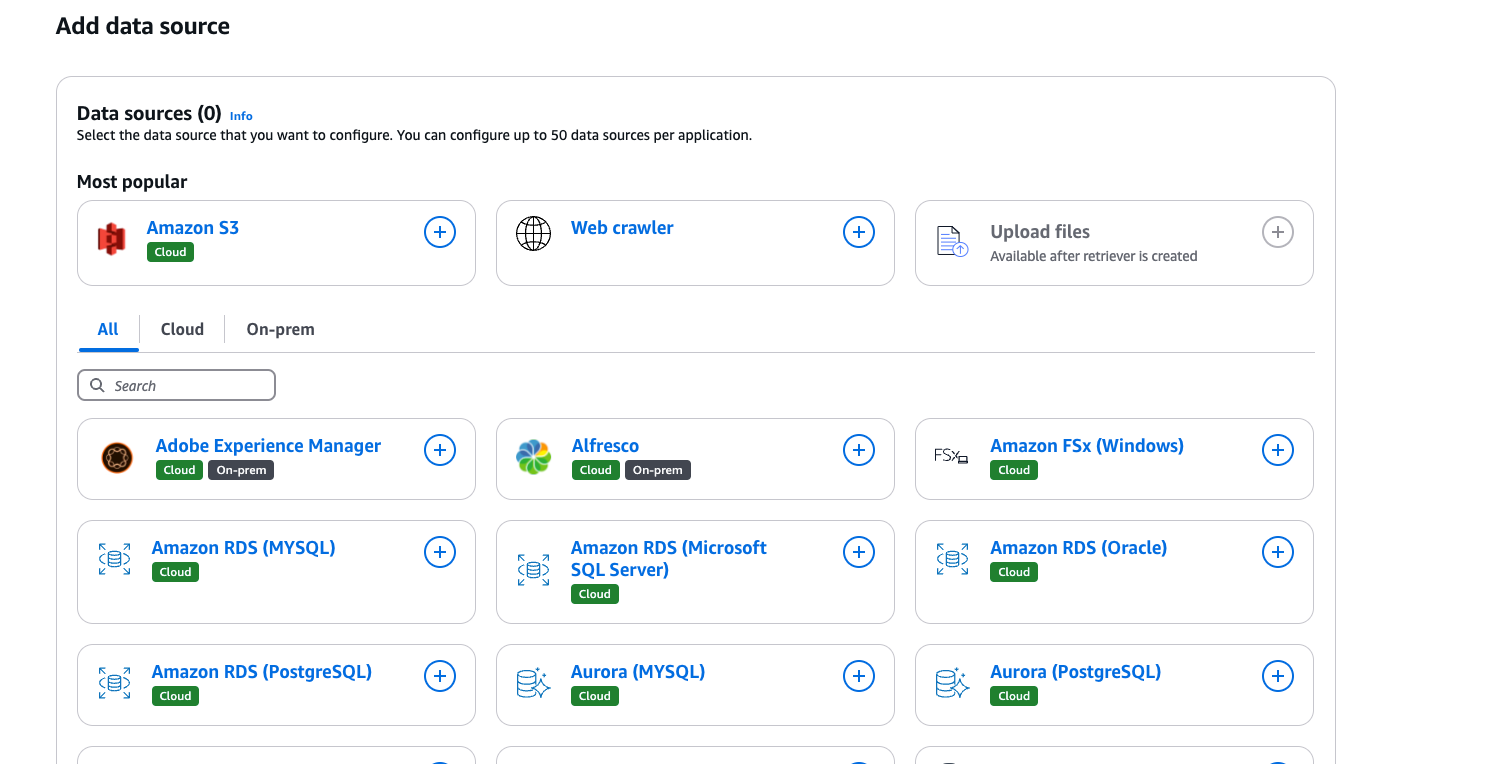Viewport: 1495px width, 764px height.
Task: Open the Aurora (PostgreSQL) title link
Action: point(1076,672)
